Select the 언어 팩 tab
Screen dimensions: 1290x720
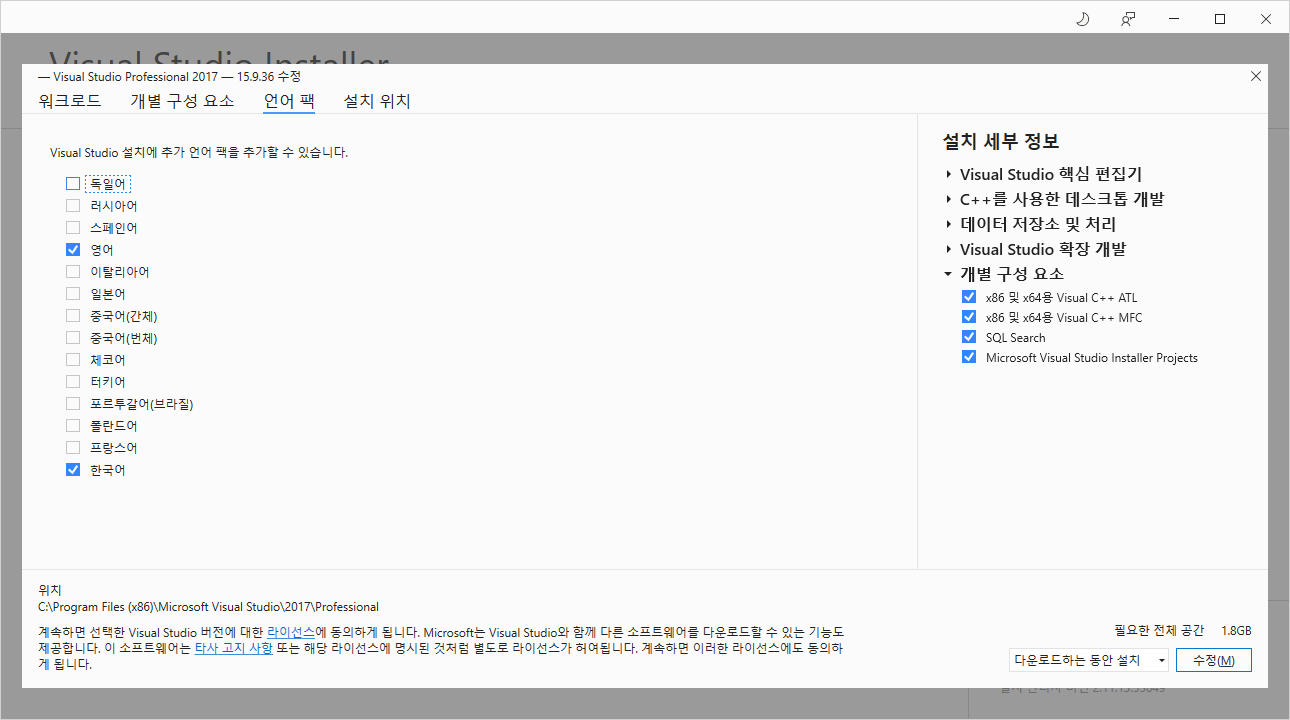(x=289, y=101)
